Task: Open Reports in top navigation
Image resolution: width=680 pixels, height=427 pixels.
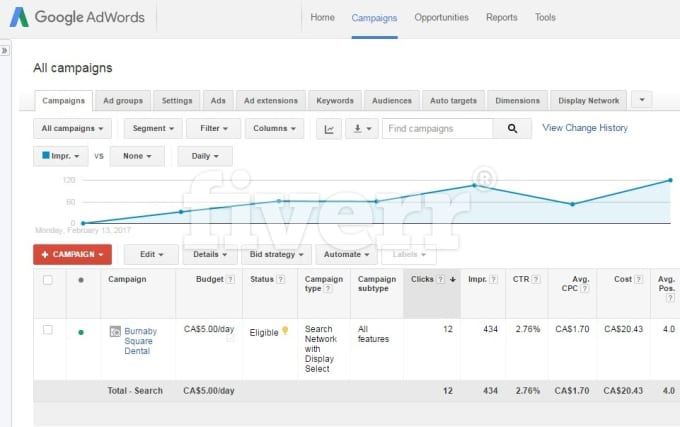Action: pos(502,18)
